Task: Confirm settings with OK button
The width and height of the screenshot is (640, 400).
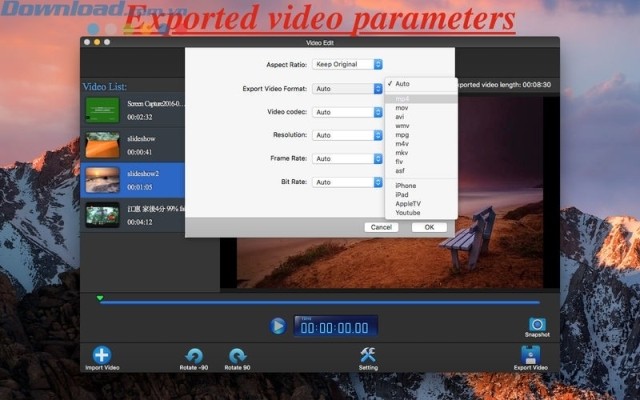Action: tap(429, 227)
